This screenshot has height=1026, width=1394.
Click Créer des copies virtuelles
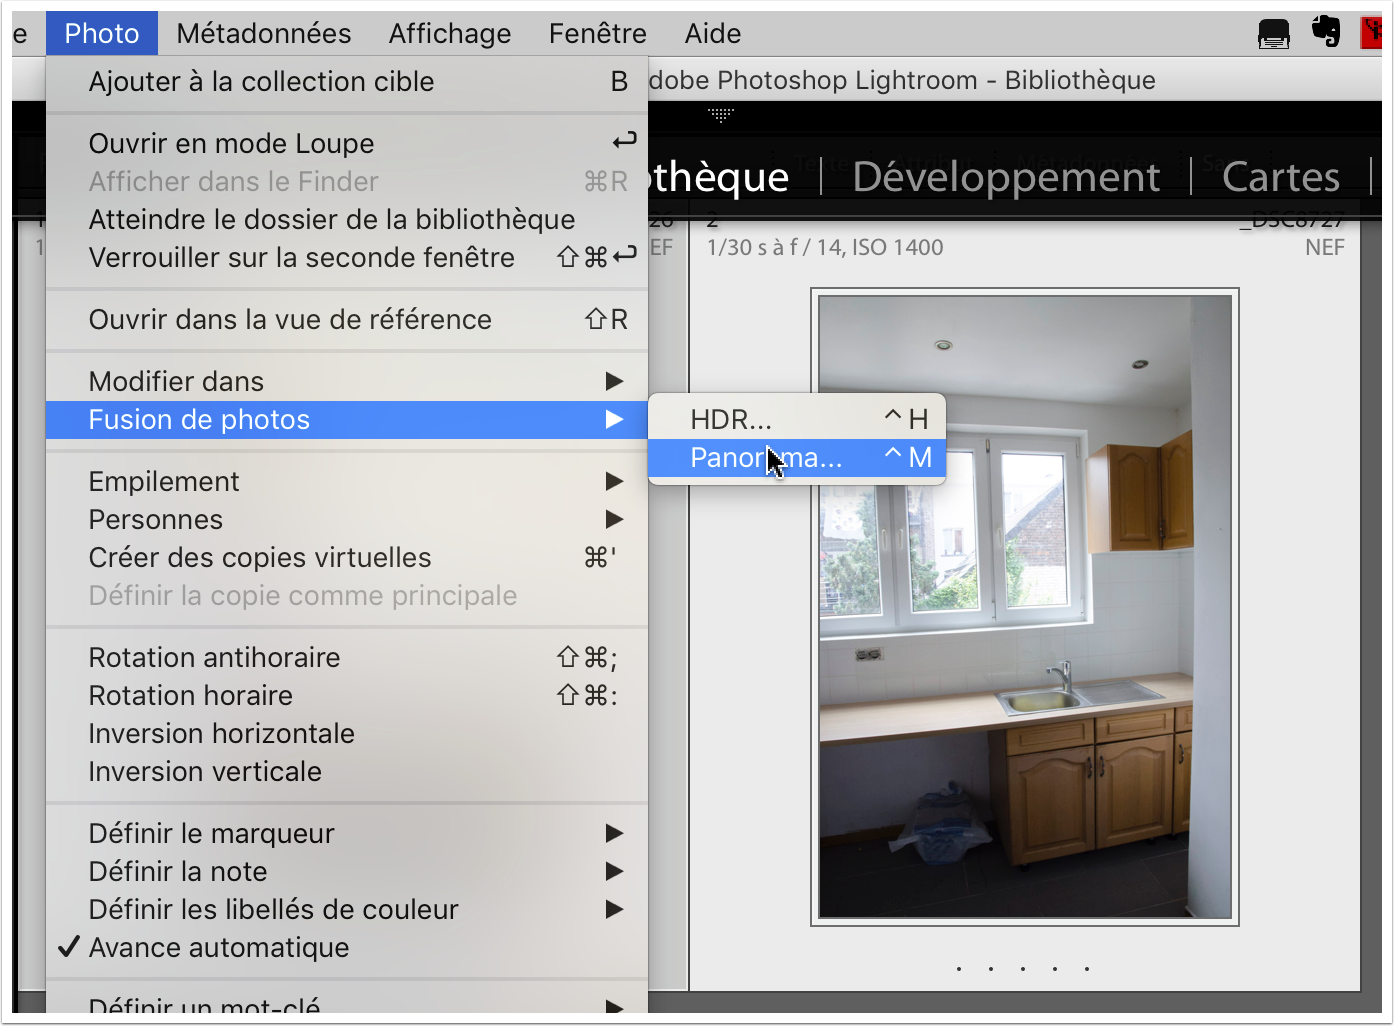(260, 557)
